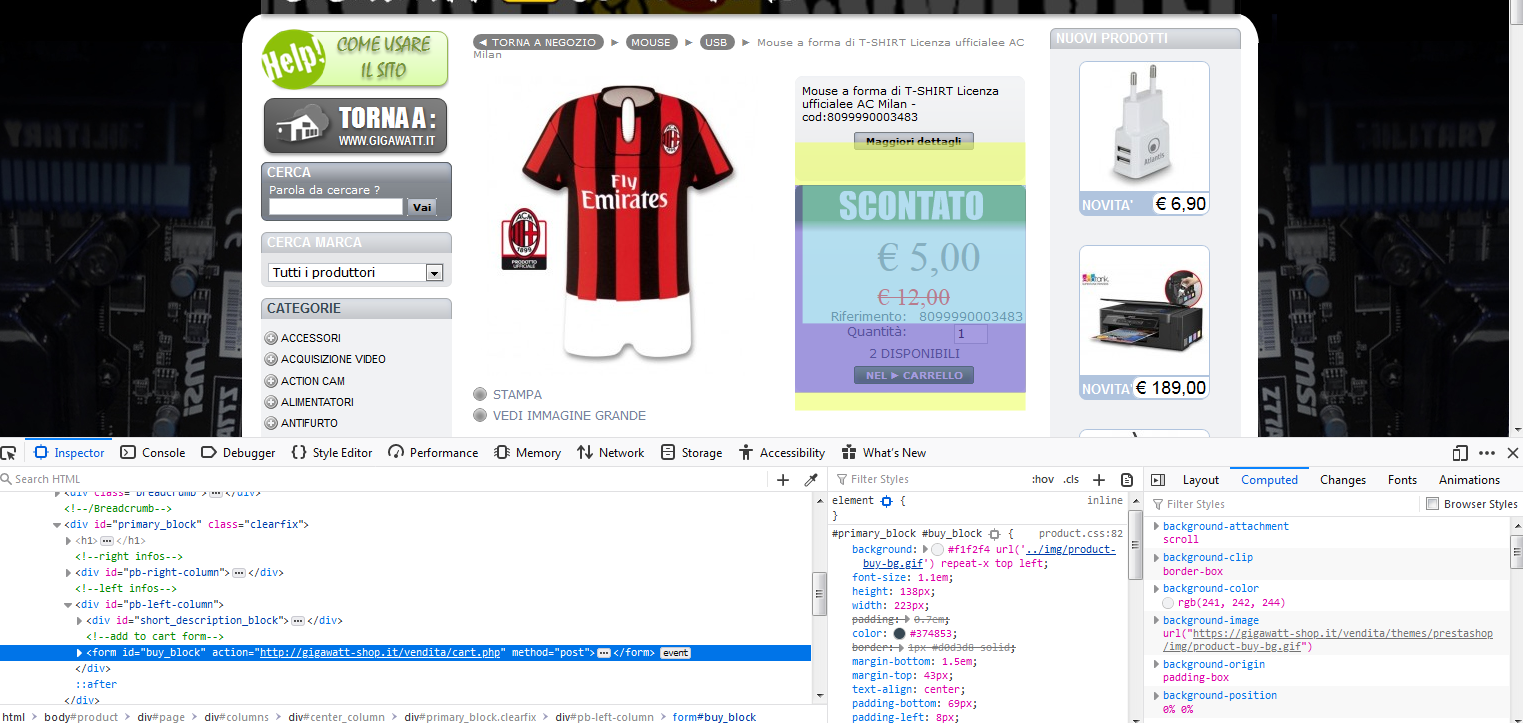Close the developer tools panel
The image size is (1523, 723).
(x=1513, y=452)
